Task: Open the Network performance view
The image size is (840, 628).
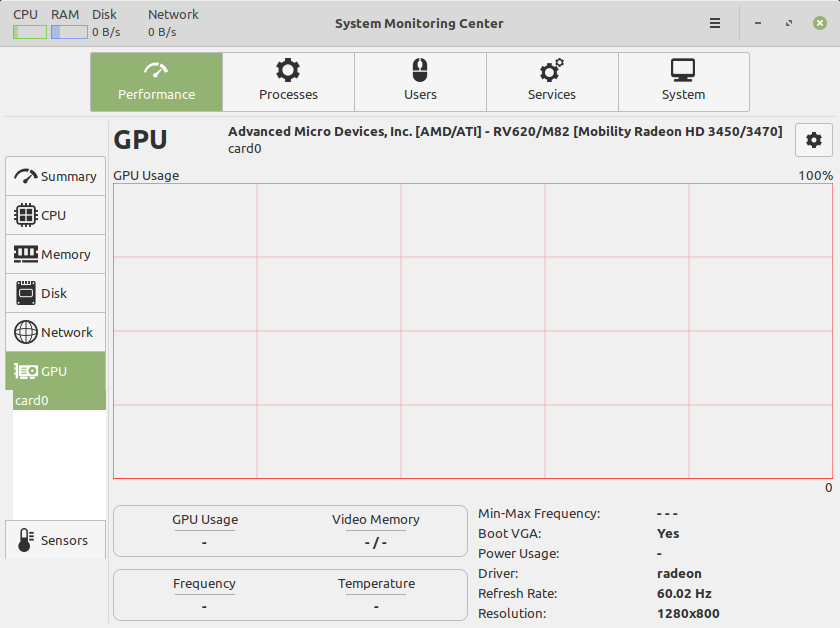Action: [x=55, y=331]
